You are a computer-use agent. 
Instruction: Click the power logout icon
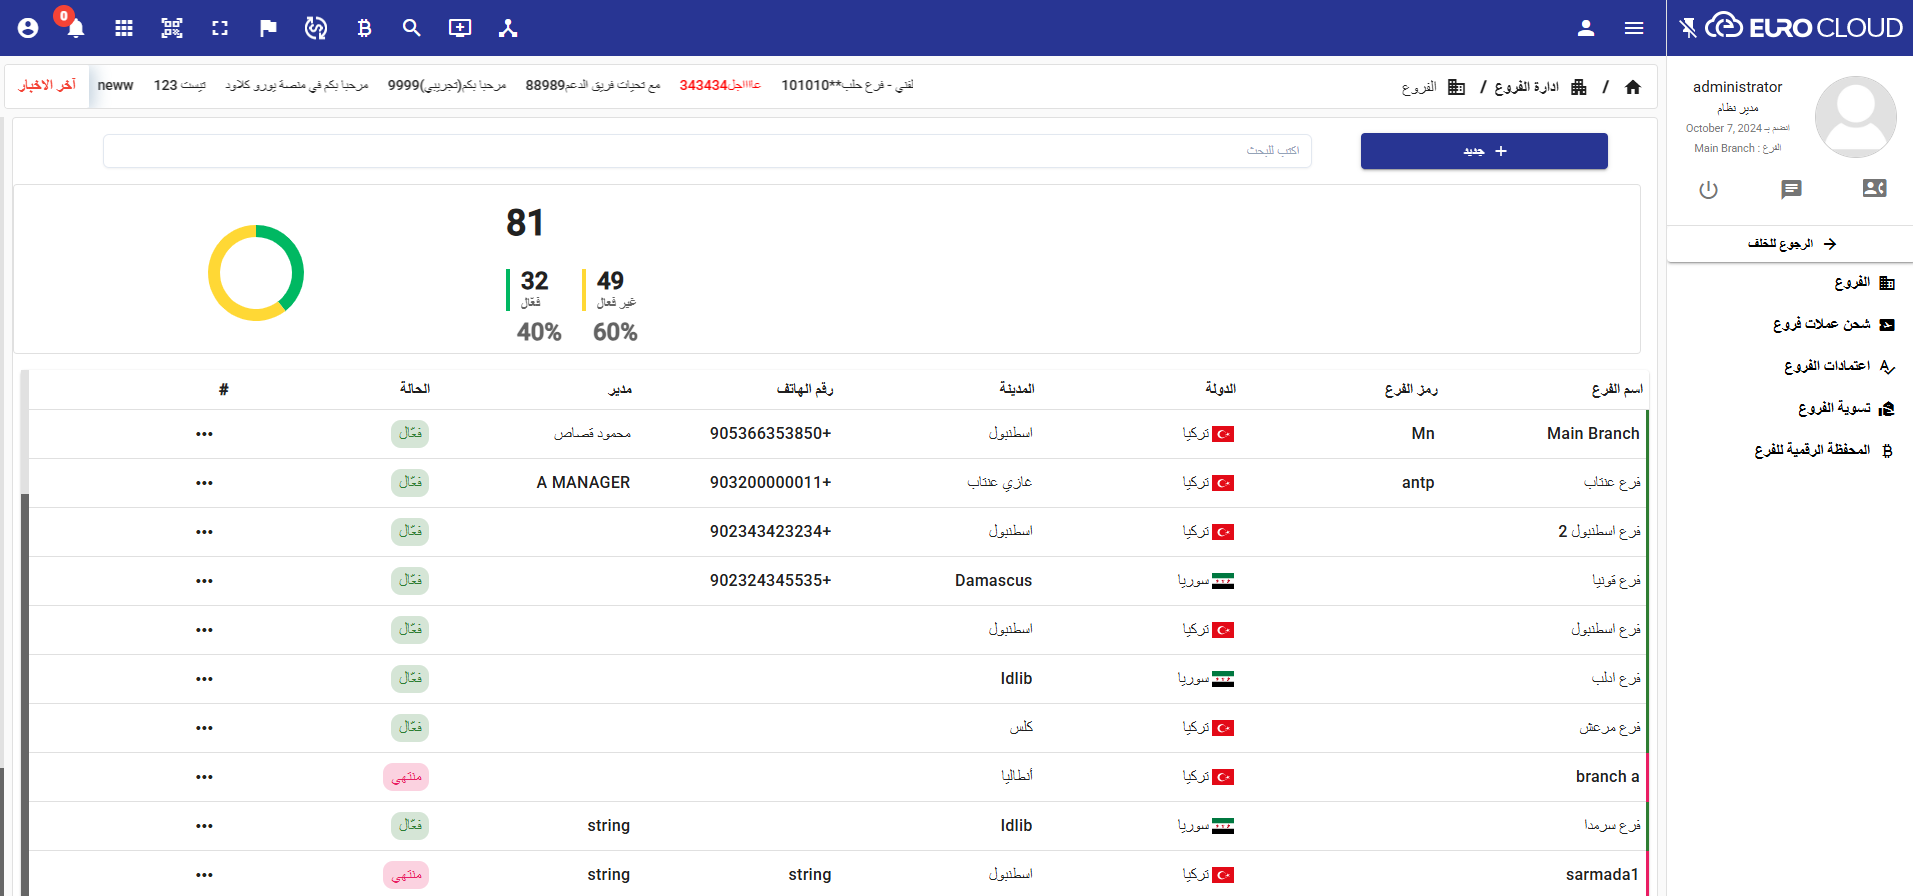click(1708, 190)
